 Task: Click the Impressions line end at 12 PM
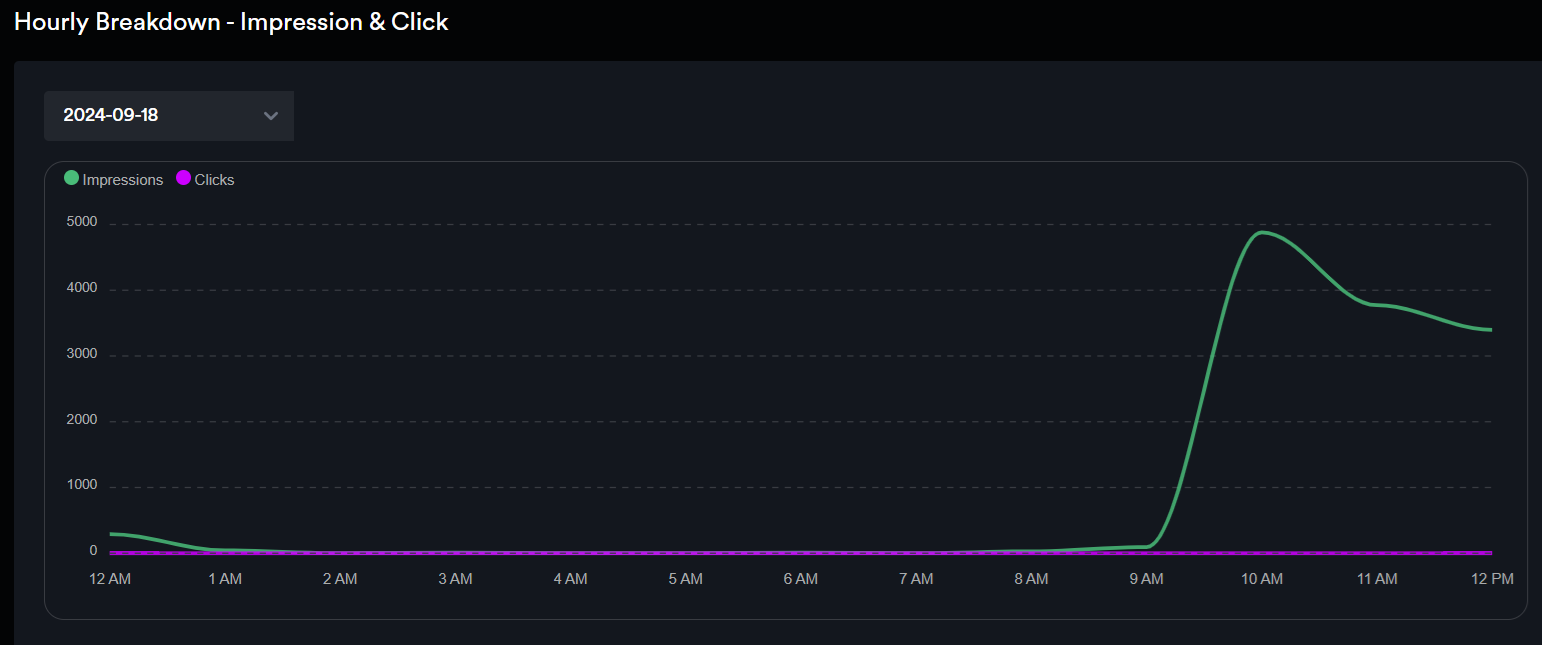pyautogui.click(x=1490, y=330)
